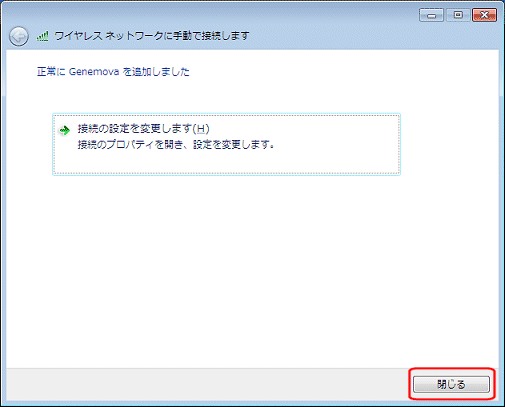Go back using the round arrow button

[19, 36]
